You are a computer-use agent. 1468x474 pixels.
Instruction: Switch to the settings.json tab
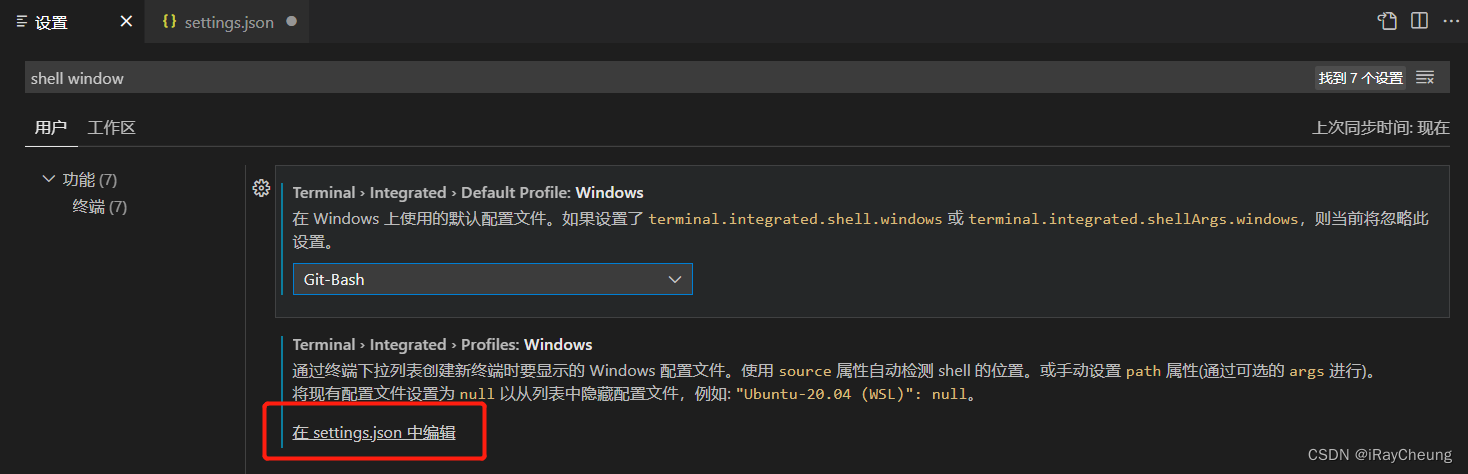(228, 22)
